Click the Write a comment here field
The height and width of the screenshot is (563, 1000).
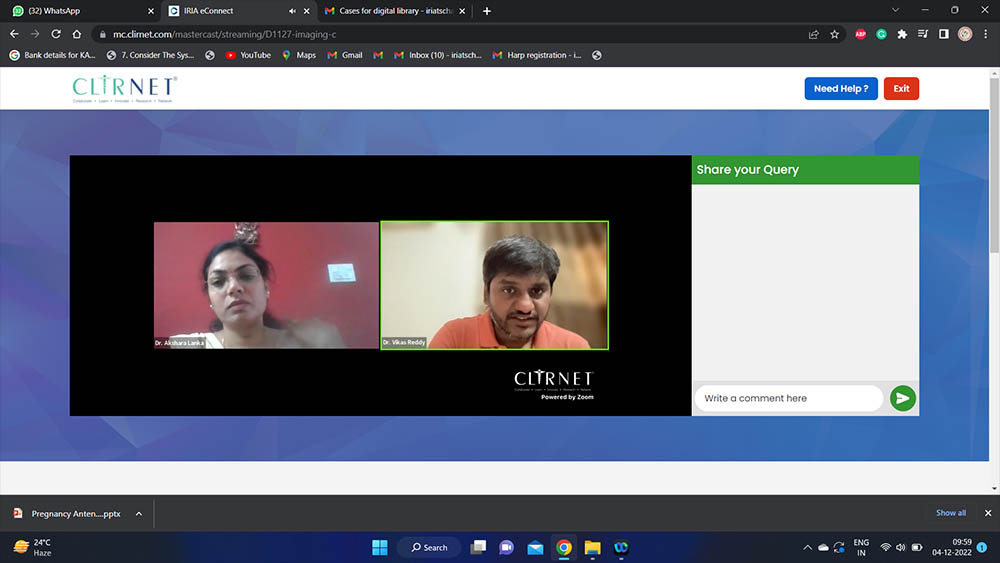tap(788, 398)
